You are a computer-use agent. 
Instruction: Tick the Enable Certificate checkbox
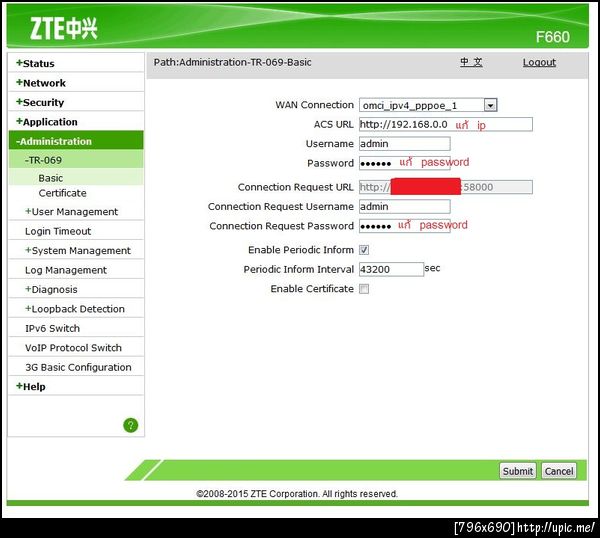point(364,289)
